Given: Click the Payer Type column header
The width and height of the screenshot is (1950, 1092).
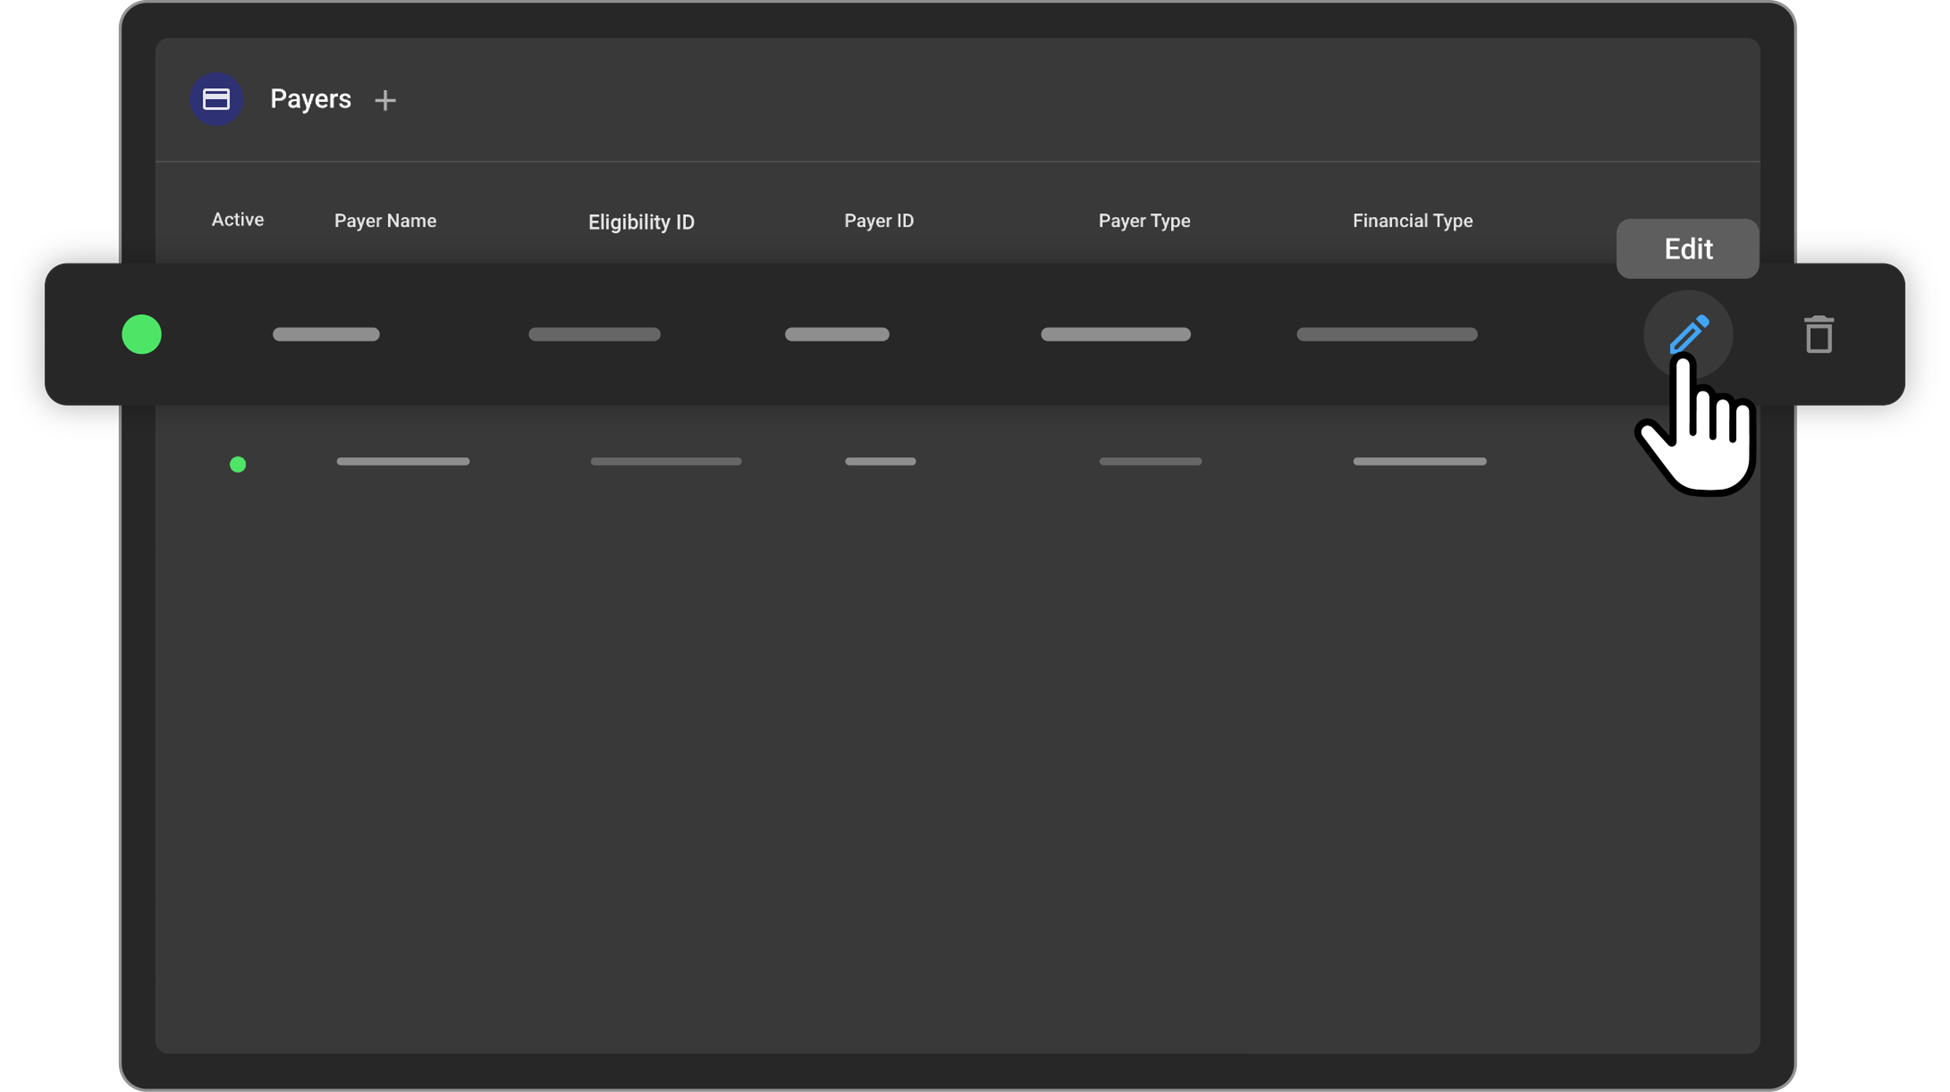Looking at the screenshot, I should tap(1144, 221).
